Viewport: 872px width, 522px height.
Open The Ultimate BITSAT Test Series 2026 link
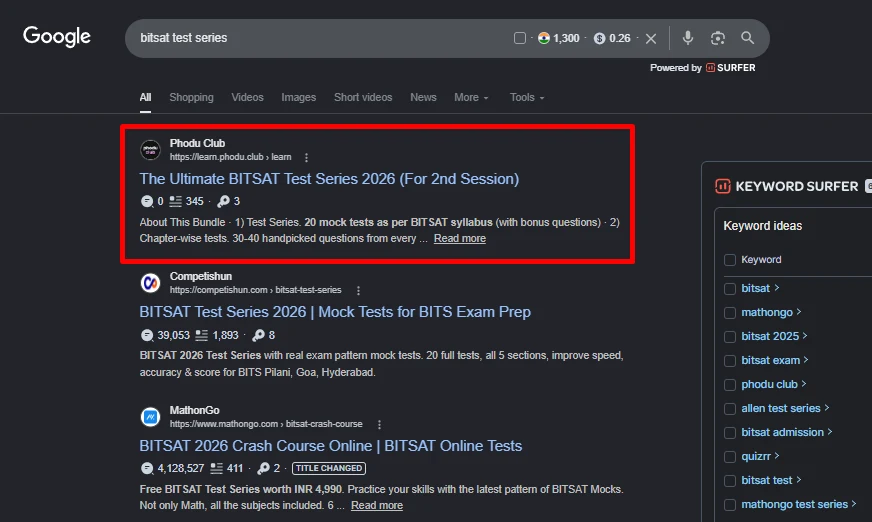(x=329, y=179)
